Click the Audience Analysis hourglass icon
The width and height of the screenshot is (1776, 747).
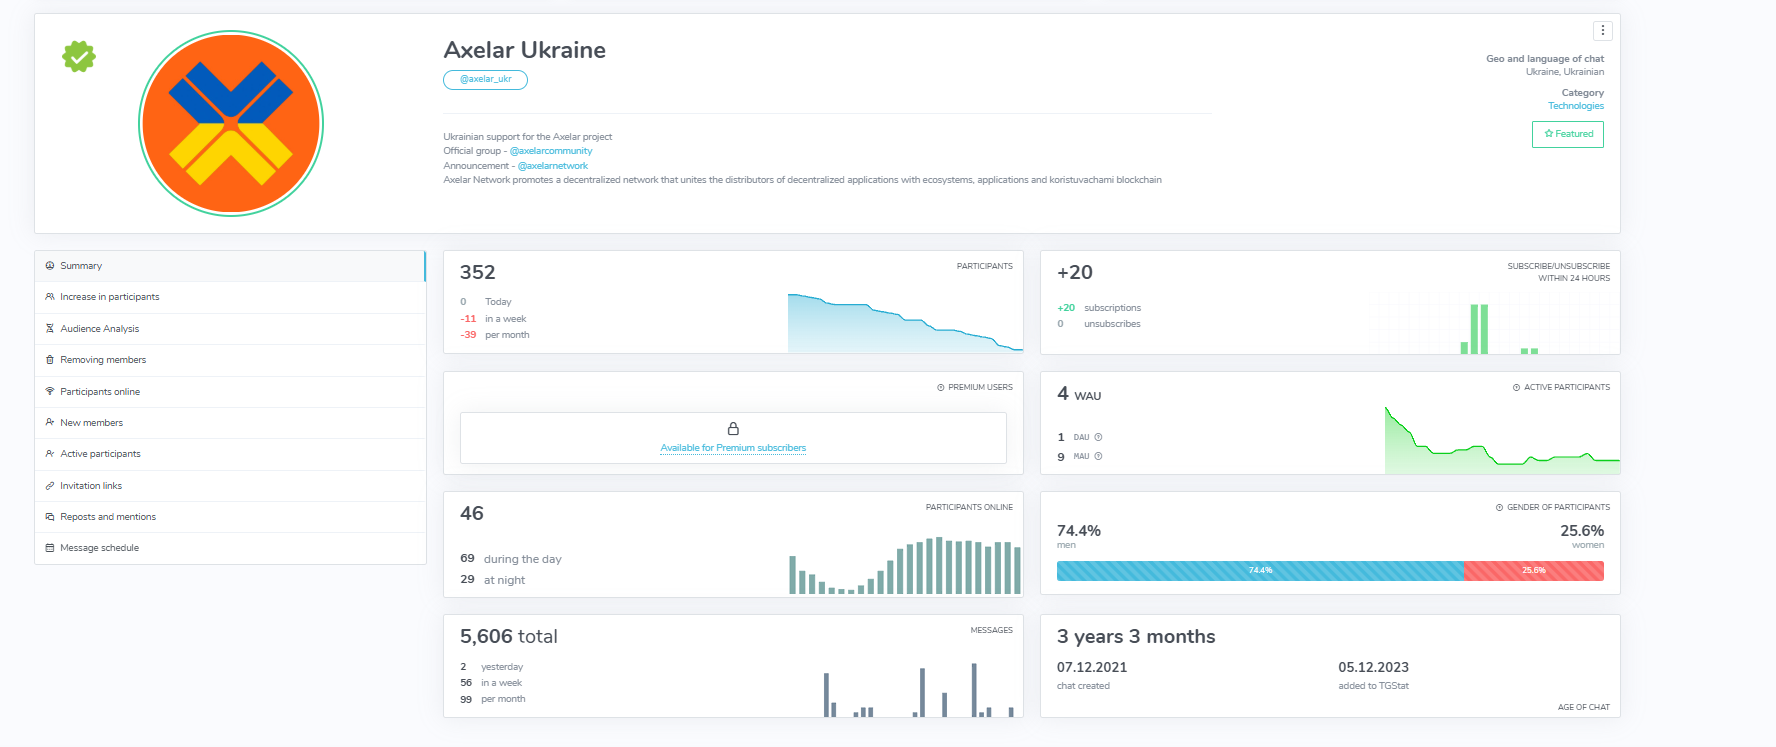[x=50, y=328]
